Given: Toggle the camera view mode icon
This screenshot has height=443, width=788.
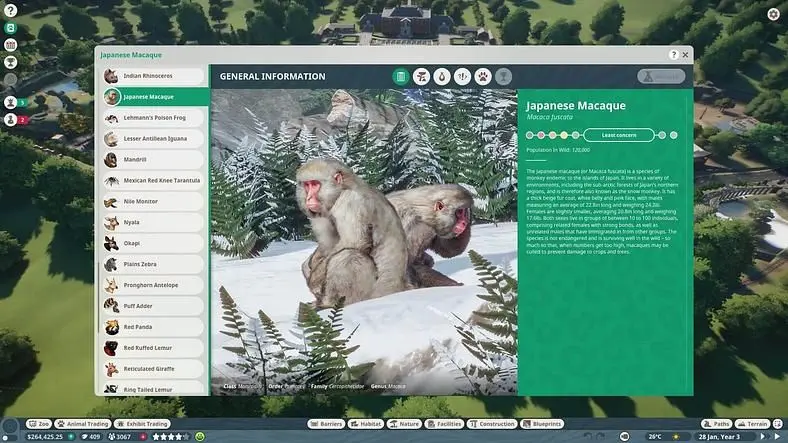Looking at the screenshot, I should click(x=624, y=436).
